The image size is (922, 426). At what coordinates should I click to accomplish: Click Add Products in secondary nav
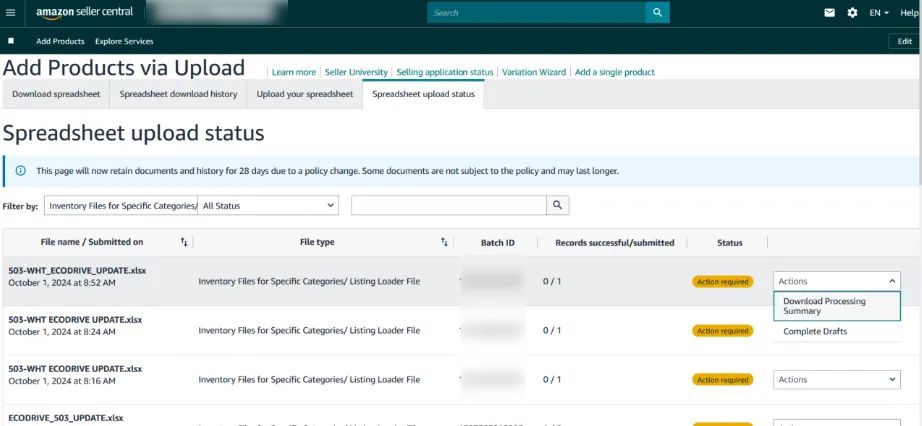coord(60,41)
